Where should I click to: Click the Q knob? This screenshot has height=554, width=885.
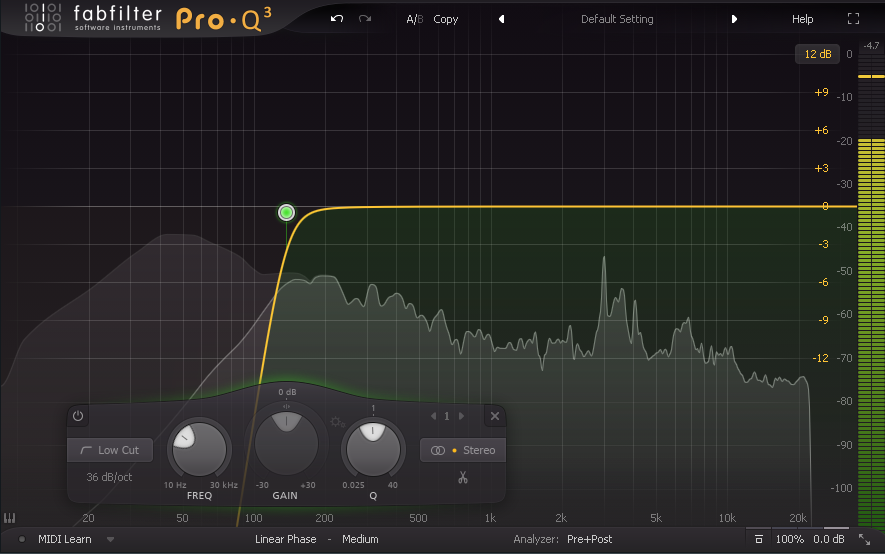[373, 449]
